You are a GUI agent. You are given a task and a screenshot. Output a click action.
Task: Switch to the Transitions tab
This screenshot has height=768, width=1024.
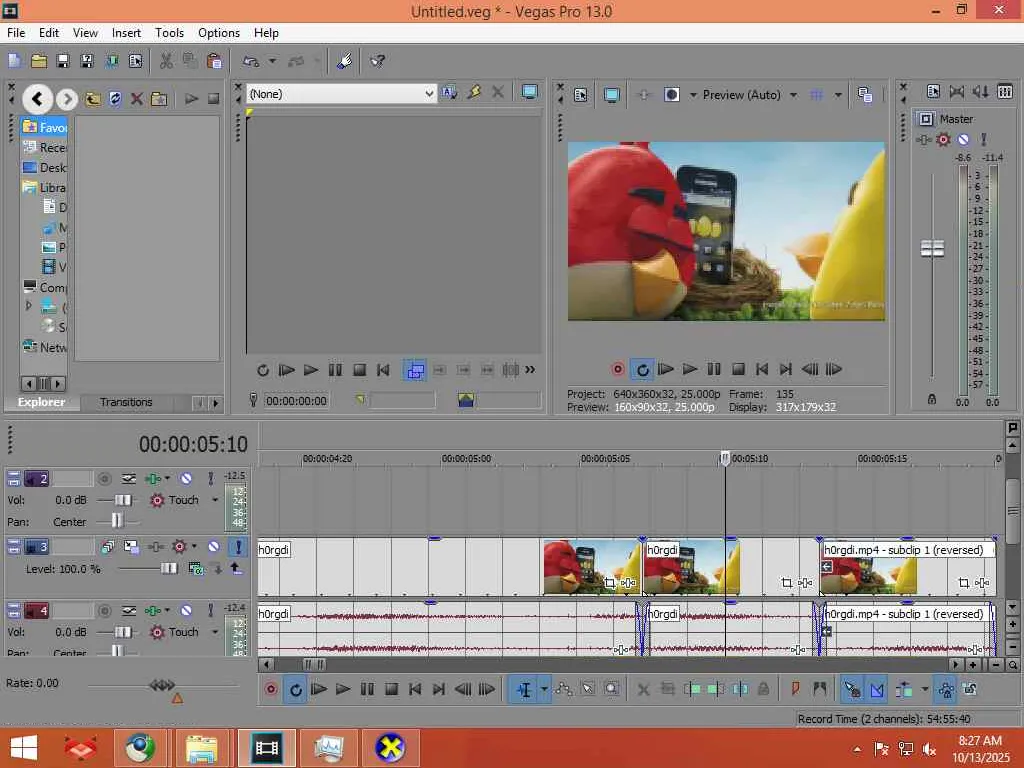(126, 402)
